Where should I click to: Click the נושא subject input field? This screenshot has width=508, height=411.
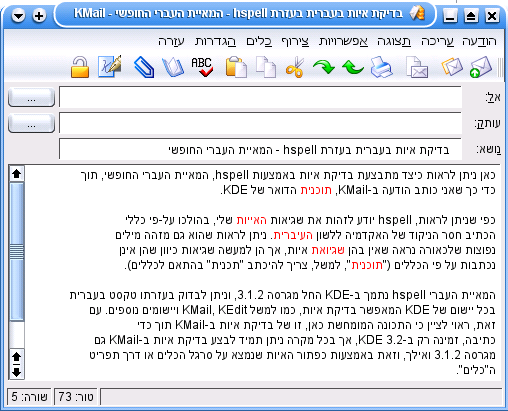point(260,149)
